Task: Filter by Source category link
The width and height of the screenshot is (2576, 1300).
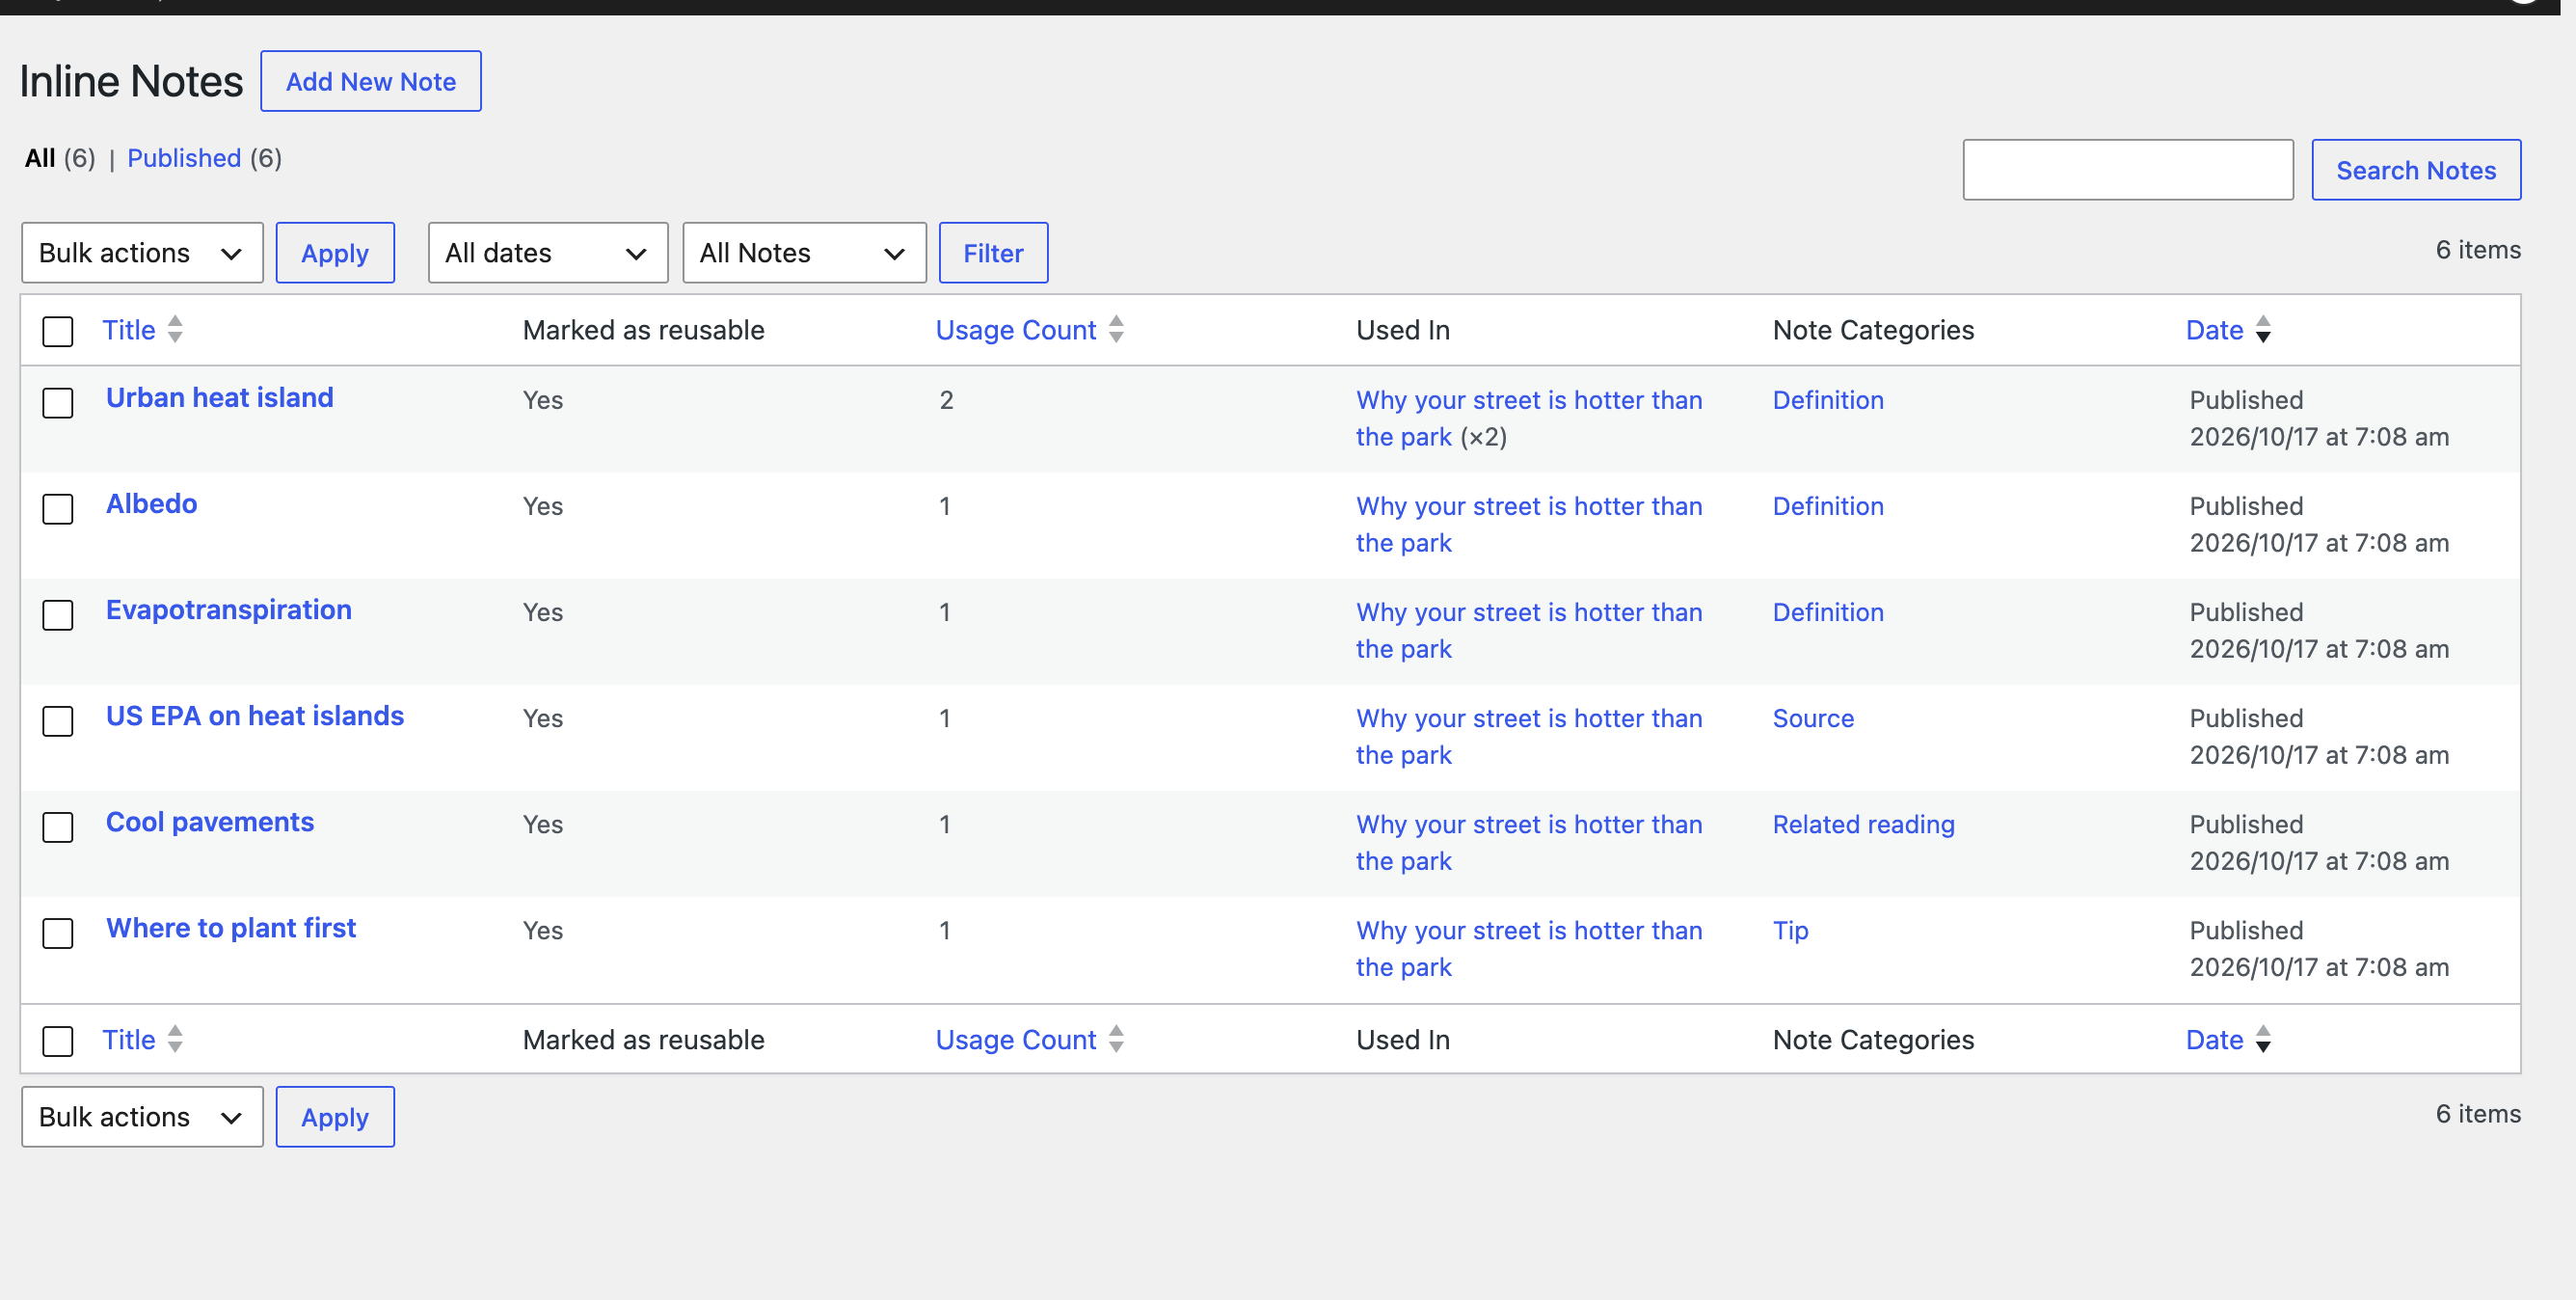Action: pos(1813,719)
